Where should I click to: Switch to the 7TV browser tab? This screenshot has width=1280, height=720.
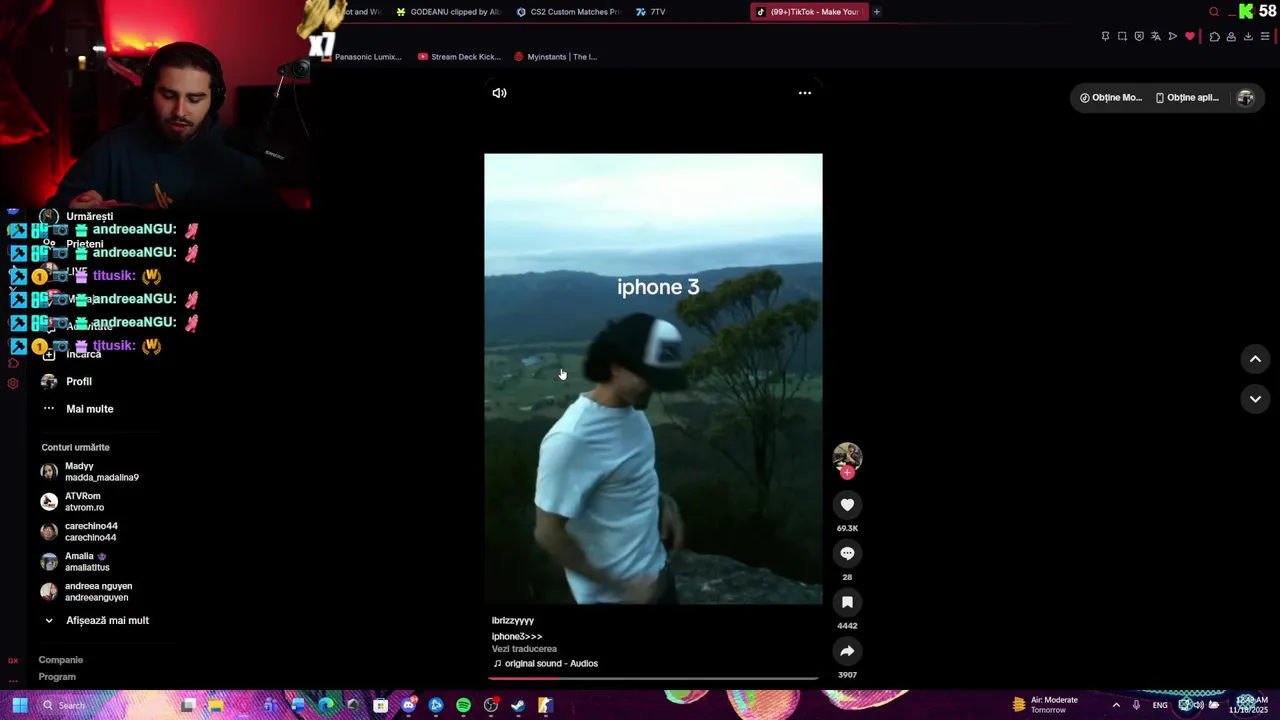(x=651, y=12)
